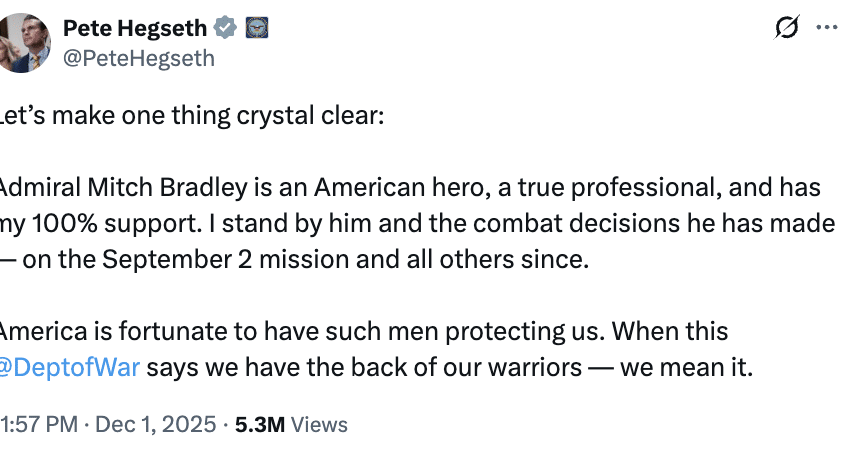Click the Grok explain-post icon

point(787,28)
